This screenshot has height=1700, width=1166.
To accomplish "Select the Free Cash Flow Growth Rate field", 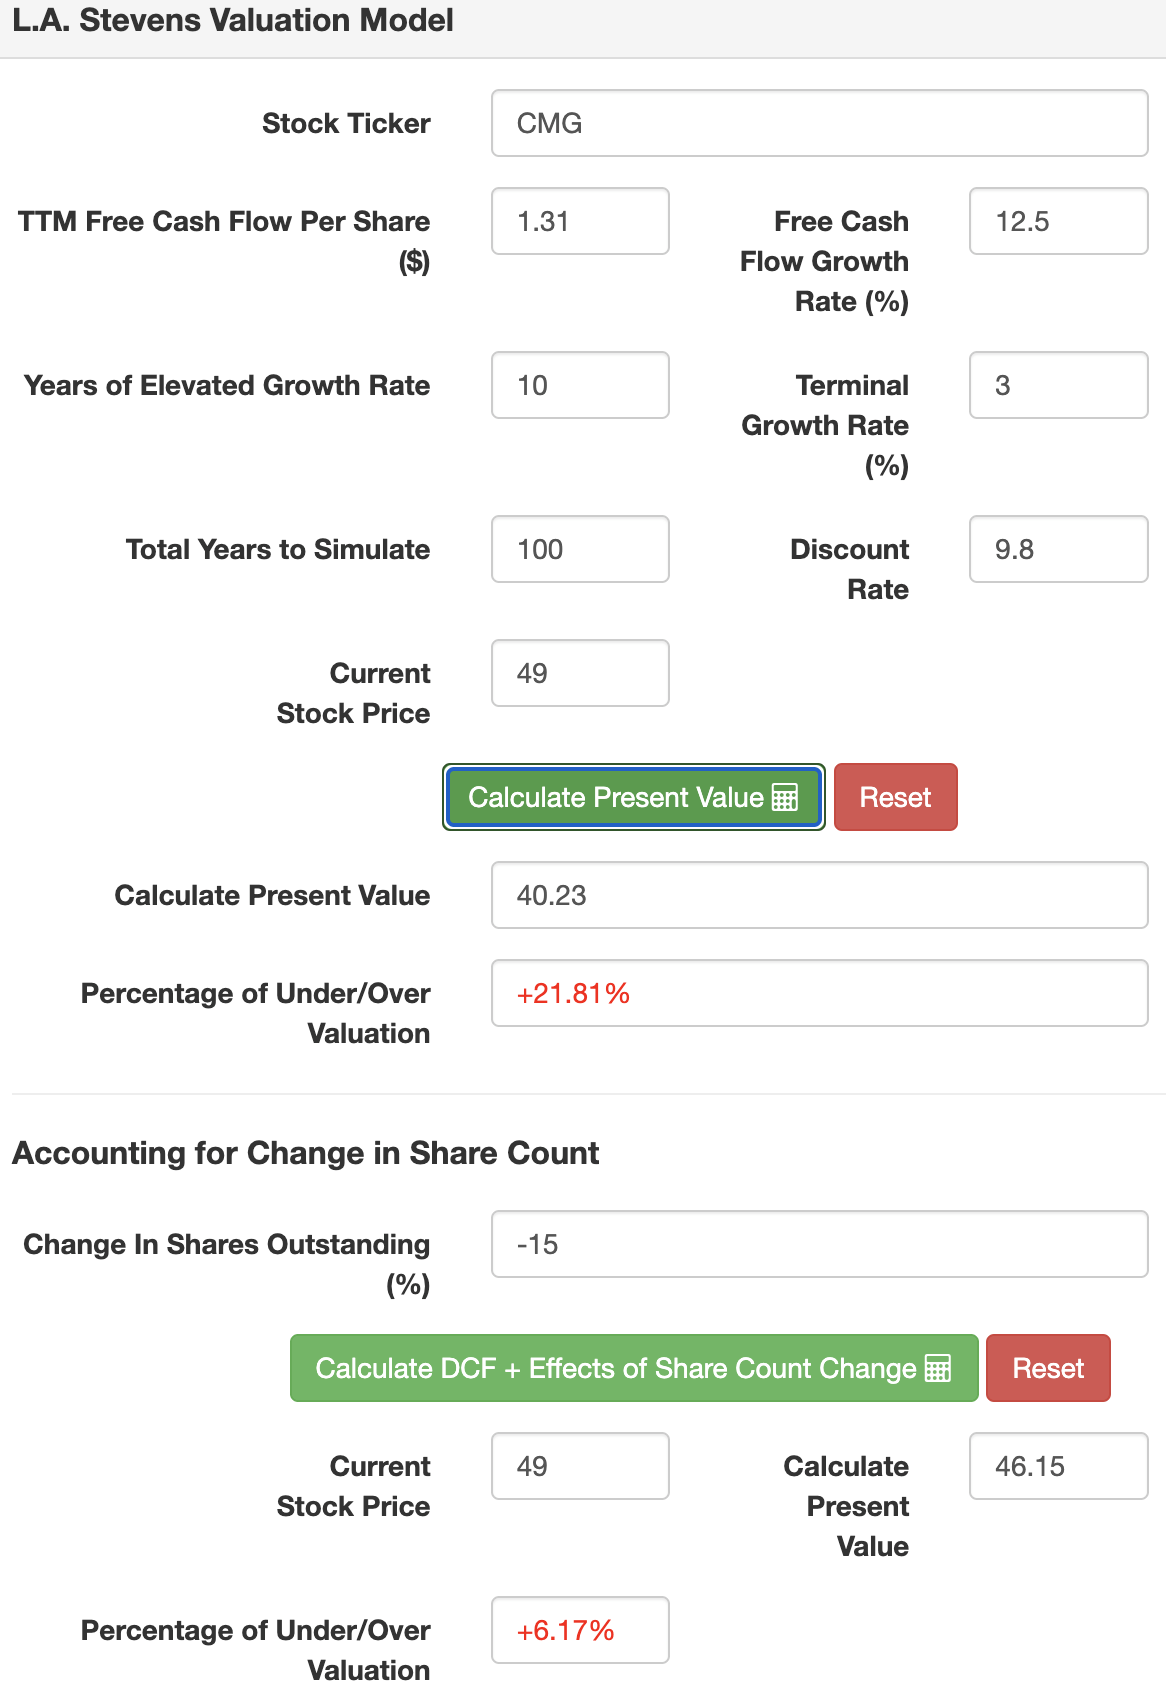I will pos(1057,221).
